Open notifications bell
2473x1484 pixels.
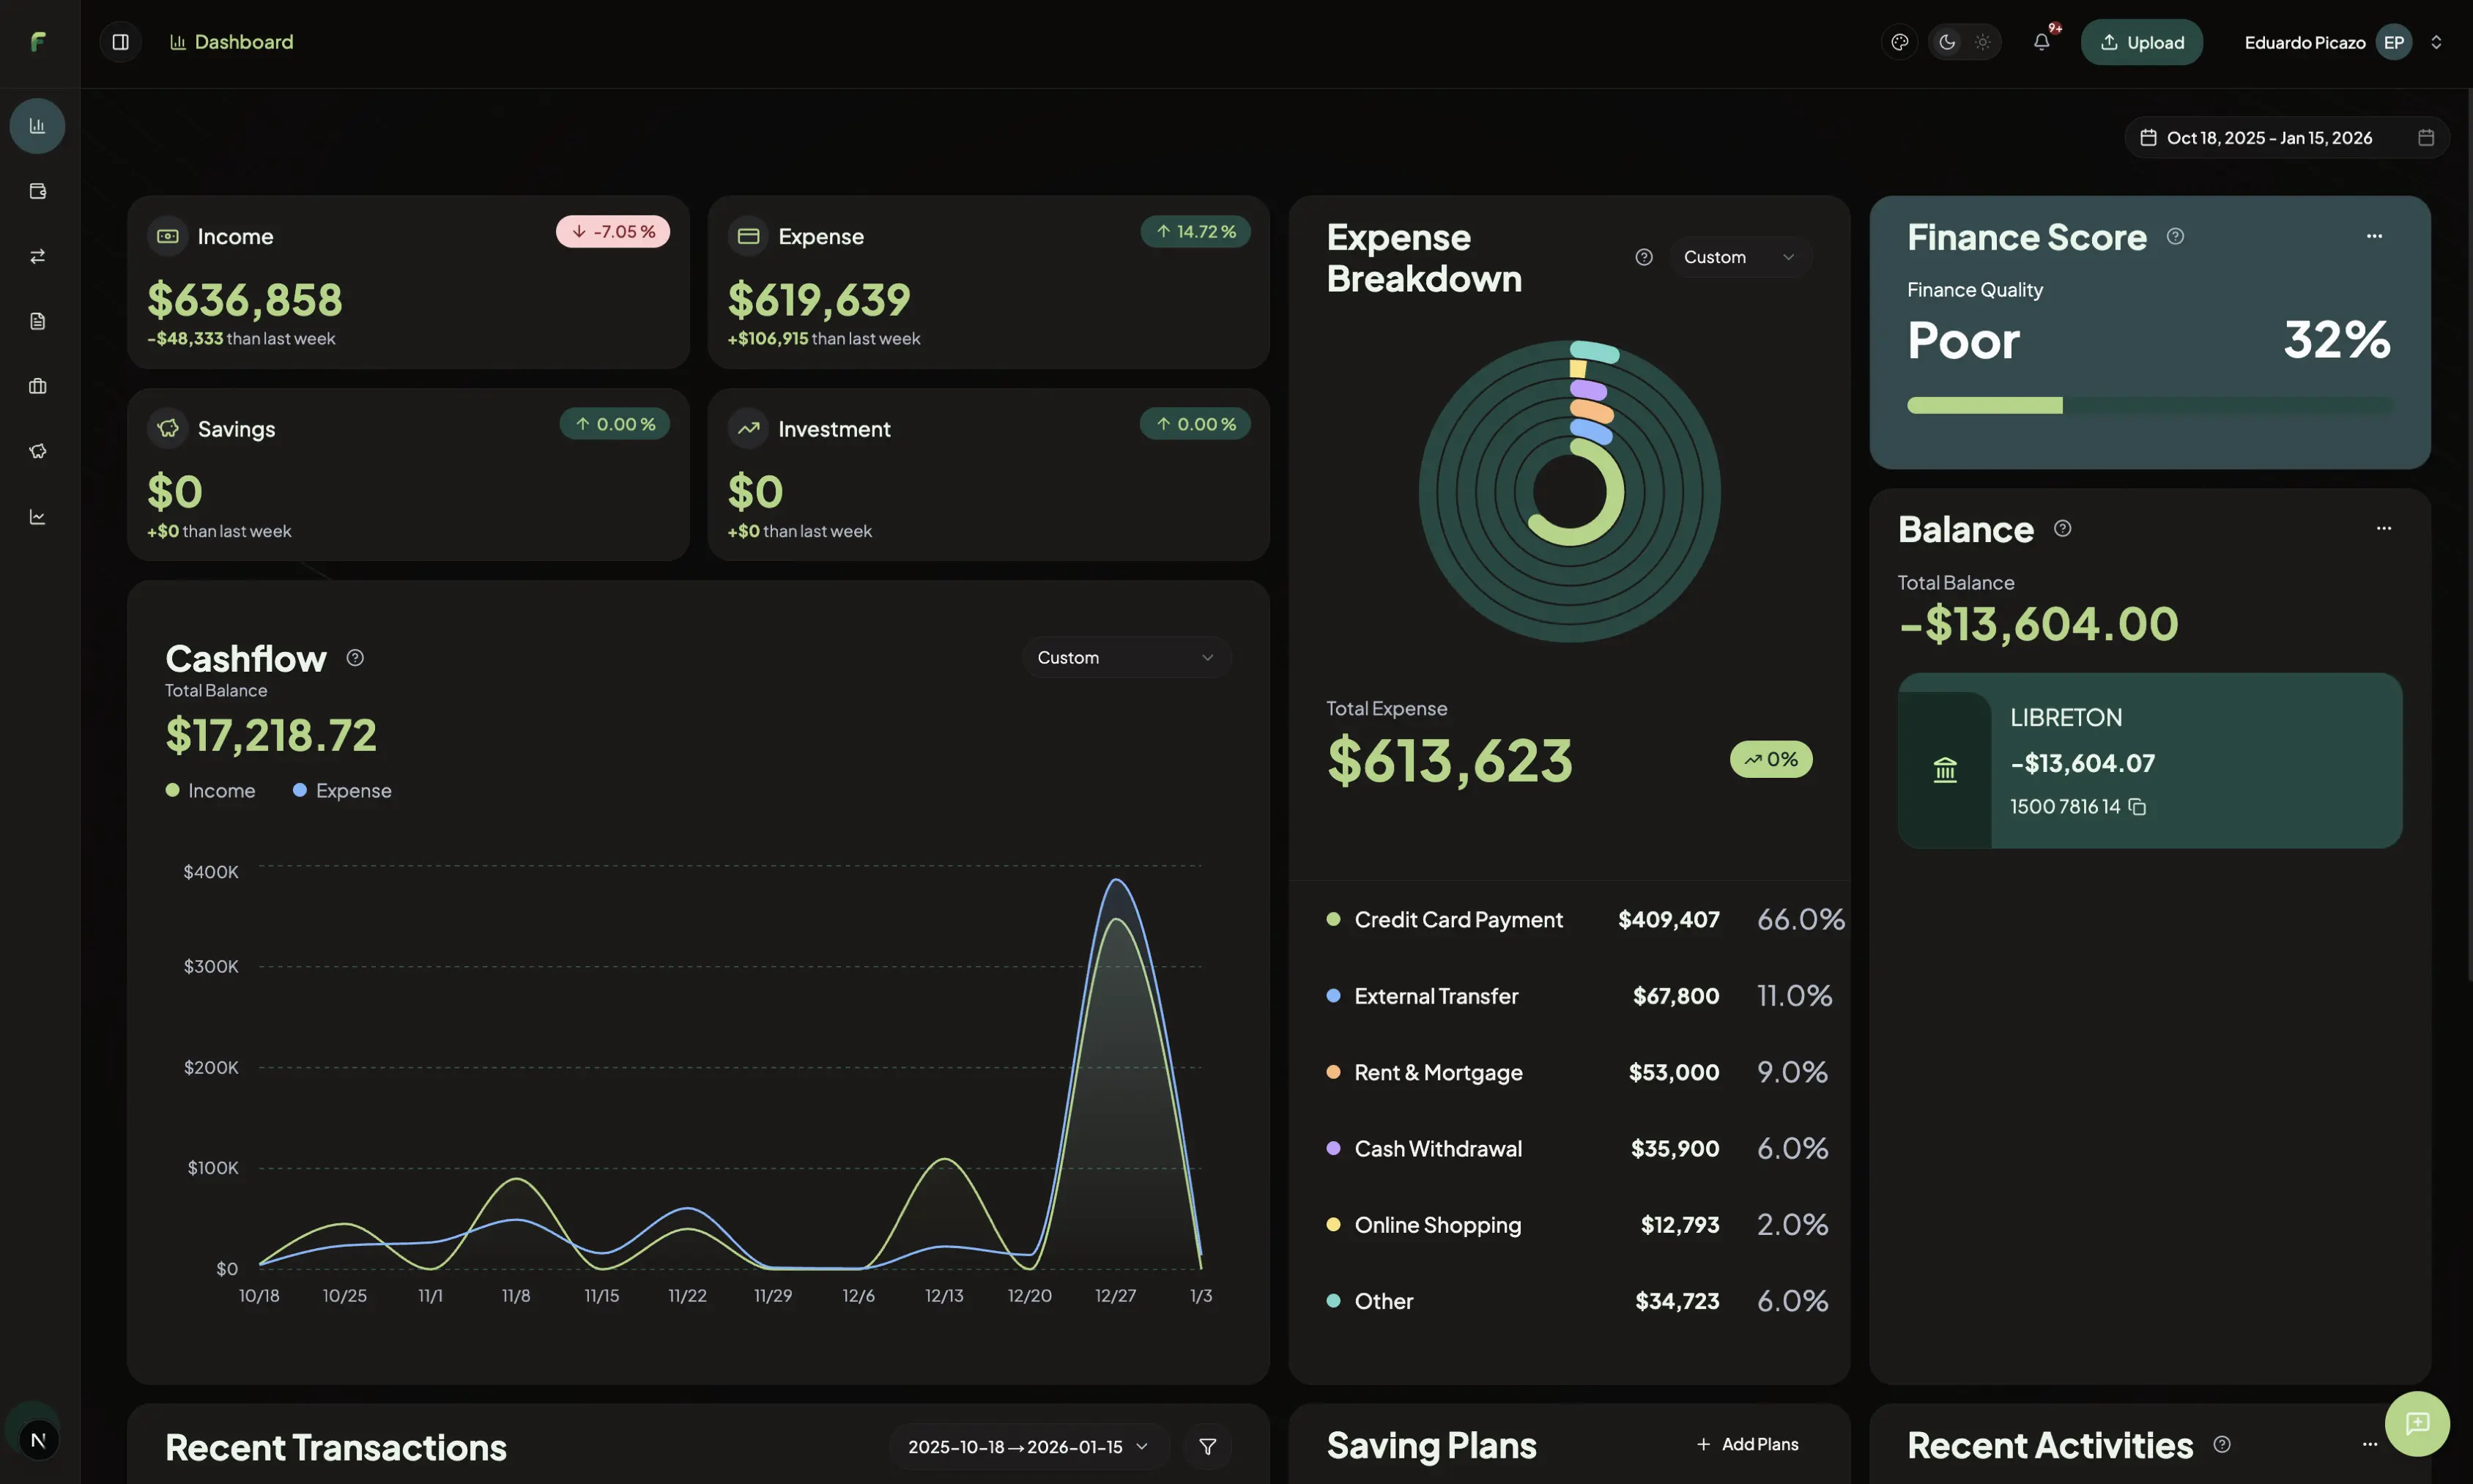2041,42
